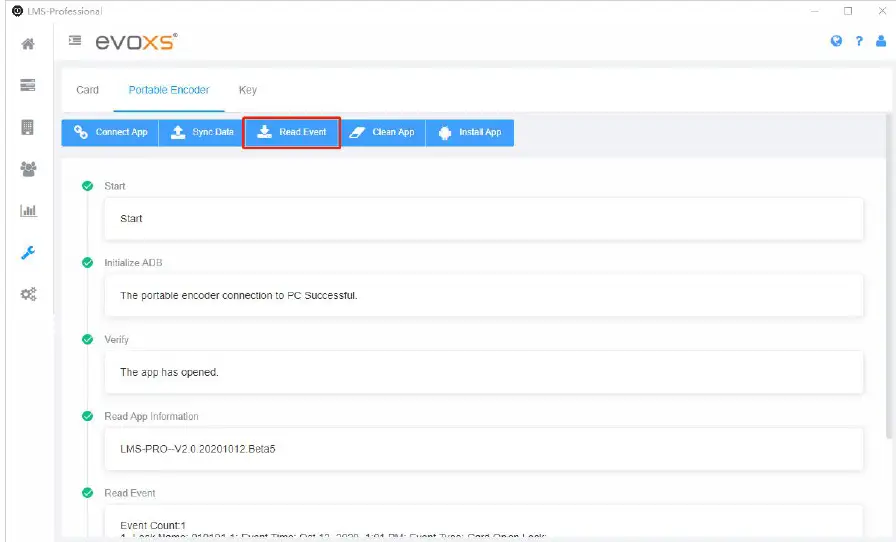
Task: Open the user account icon
Action: click(881, 41)
